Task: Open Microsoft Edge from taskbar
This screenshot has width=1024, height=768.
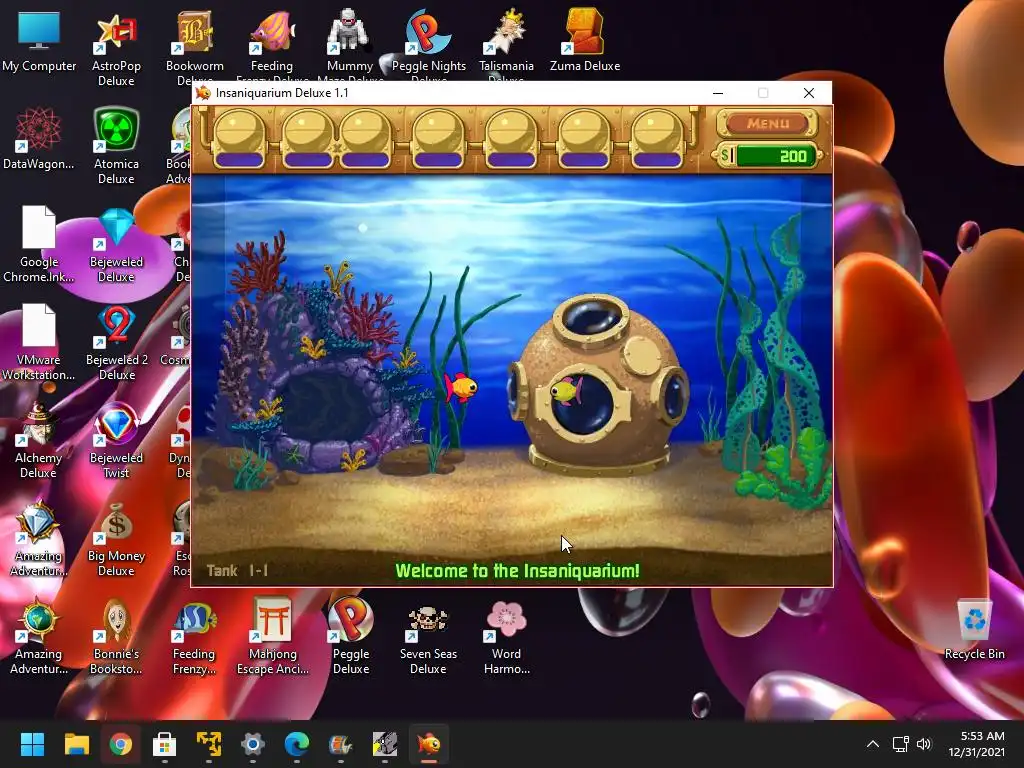Action: click(x=297, y=744)
